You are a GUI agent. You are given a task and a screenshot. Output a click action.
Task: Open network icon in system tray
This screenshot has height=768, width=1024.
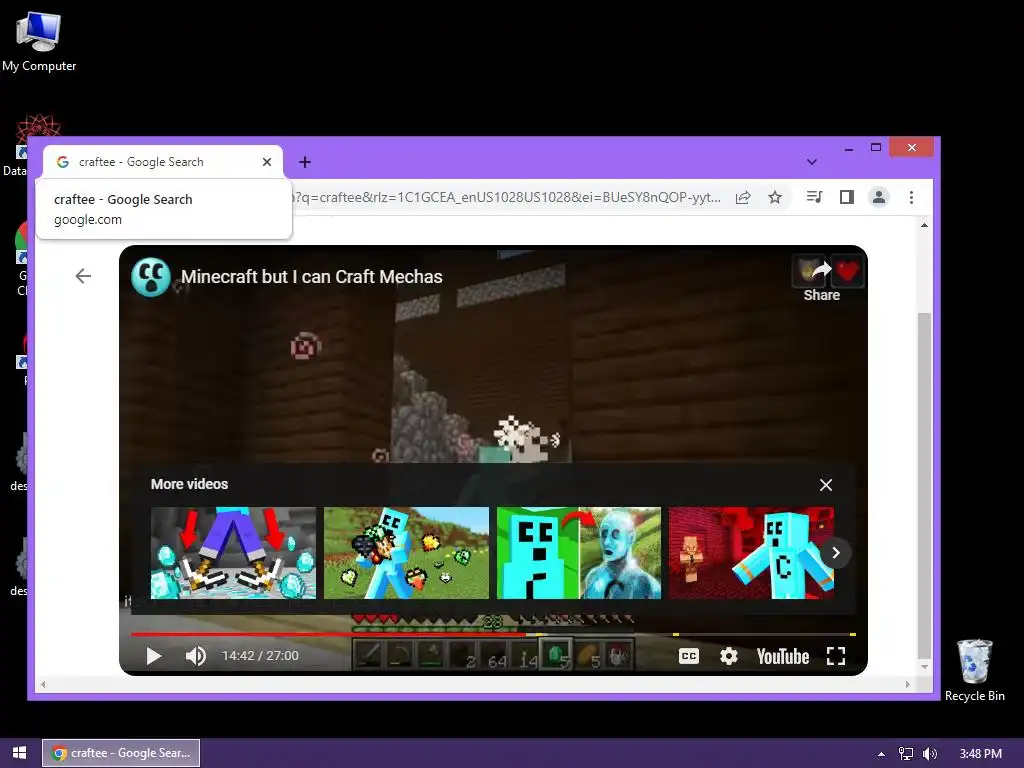[x=906, y=754]
